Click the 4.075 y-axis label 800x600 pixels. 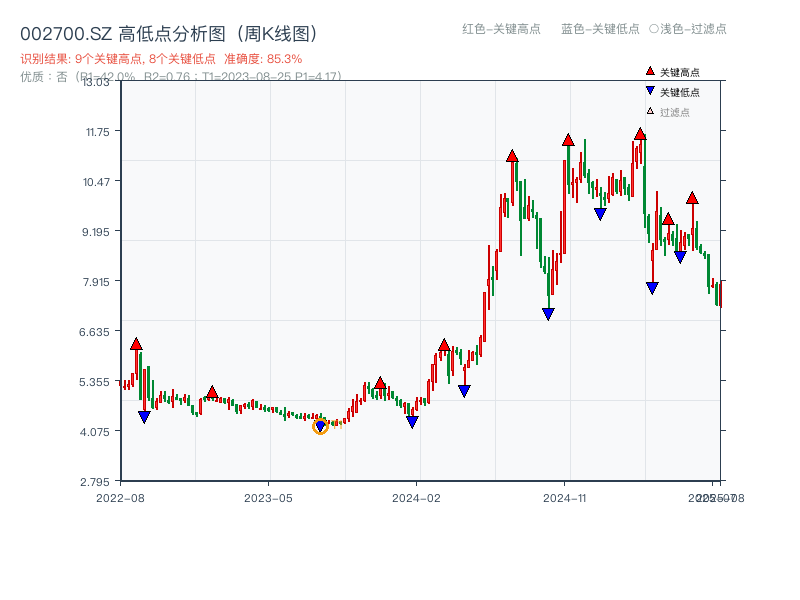pos(94,432)
